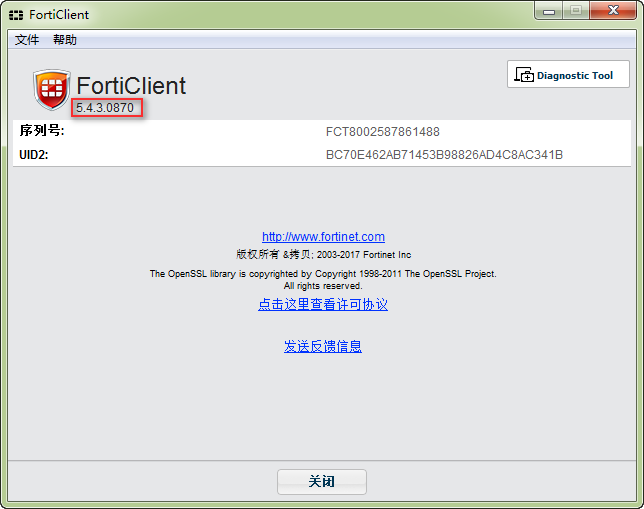
Task: Click the FortiClient title bar app icon
Action: [16, 15]
